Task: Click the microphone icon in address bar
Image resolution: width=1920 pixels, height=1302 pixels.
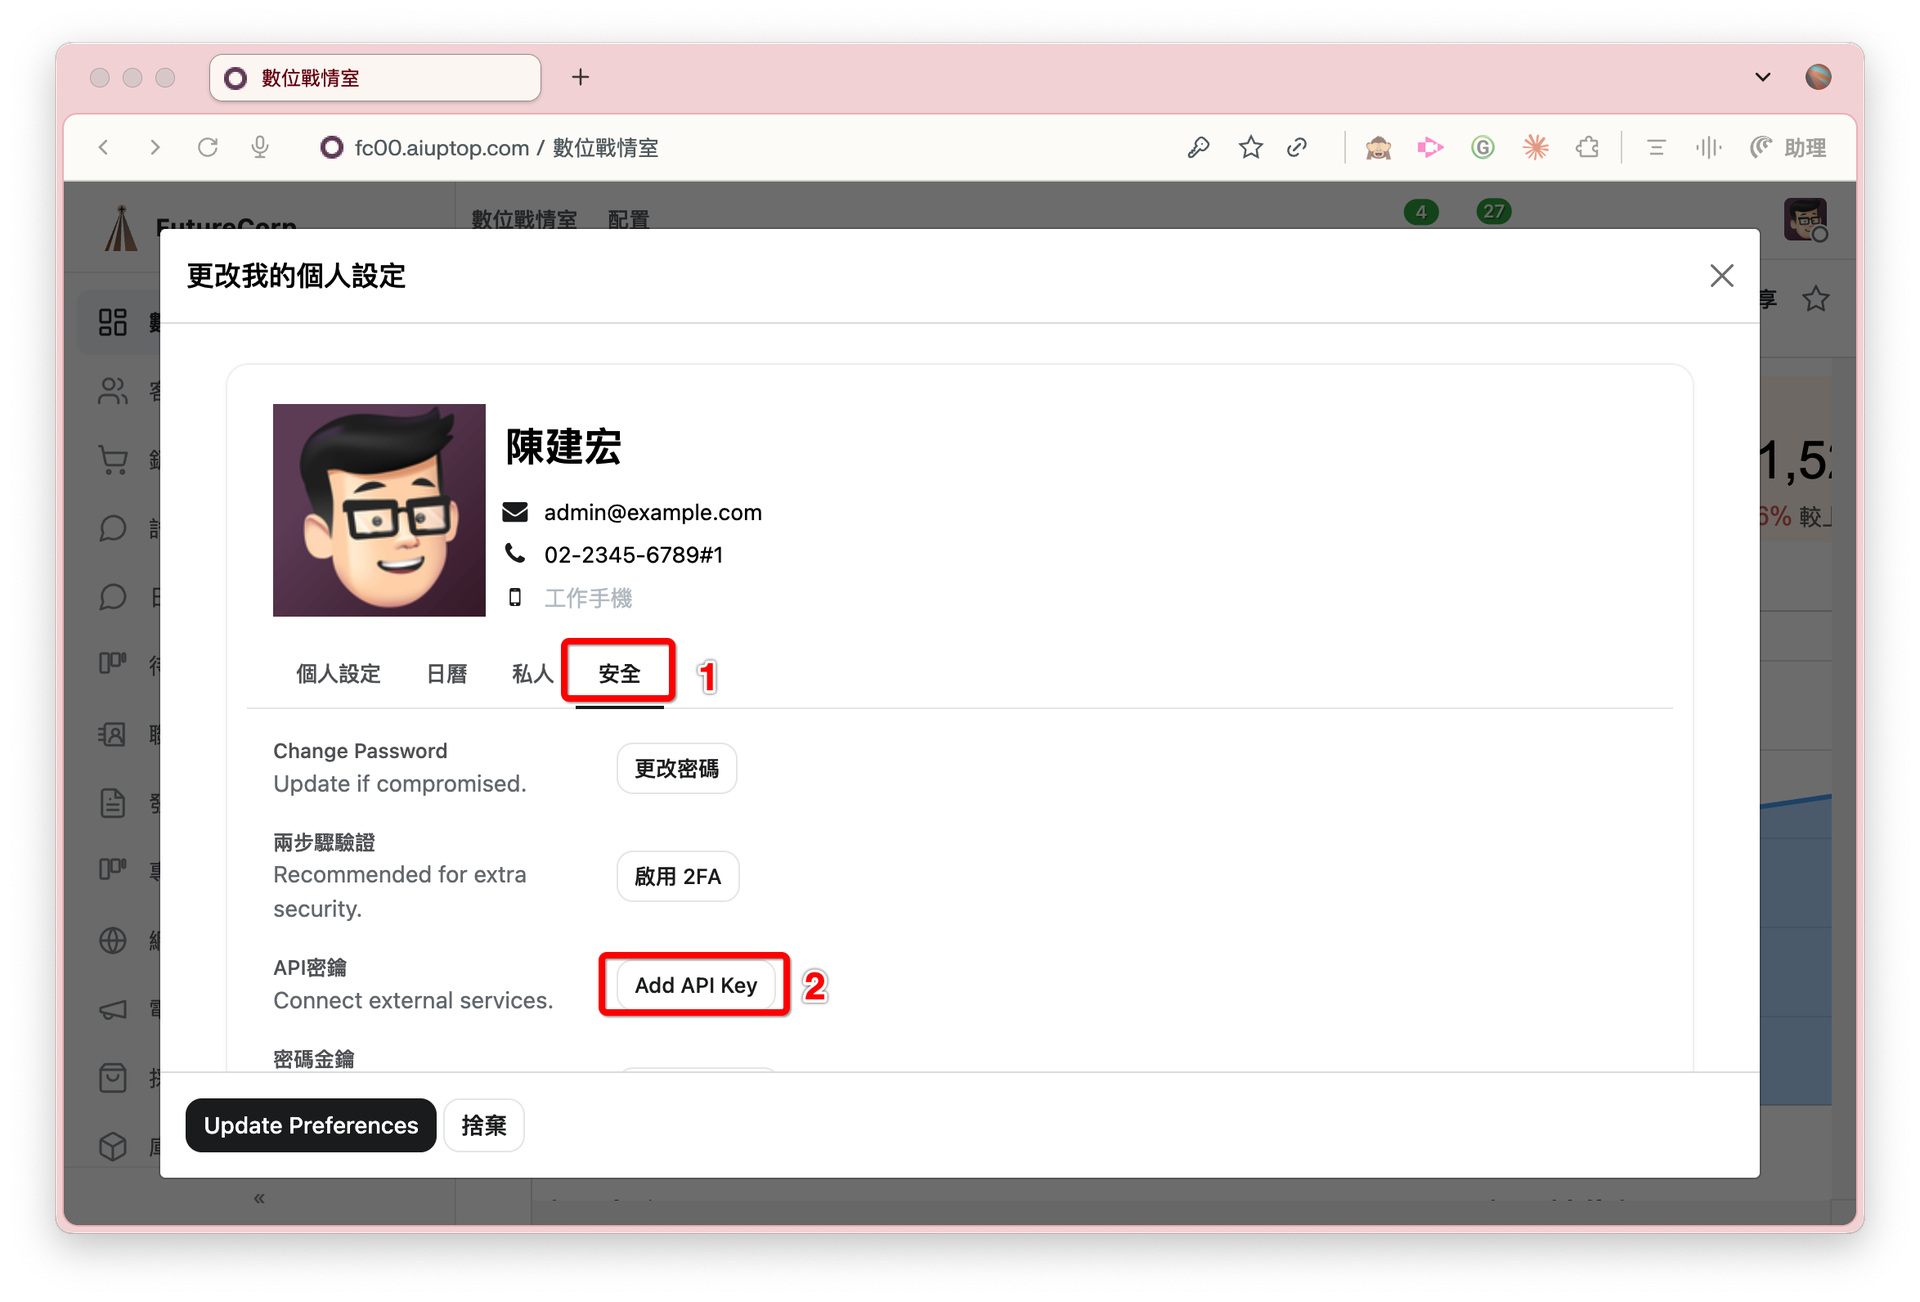Action: (x=260, y=148)
